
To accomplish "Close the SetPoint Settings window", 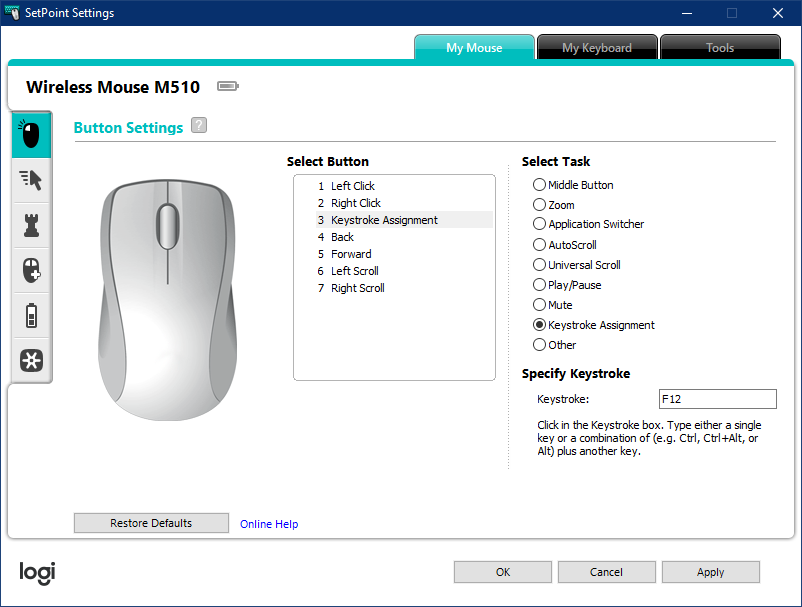I will tap(778, 13).
